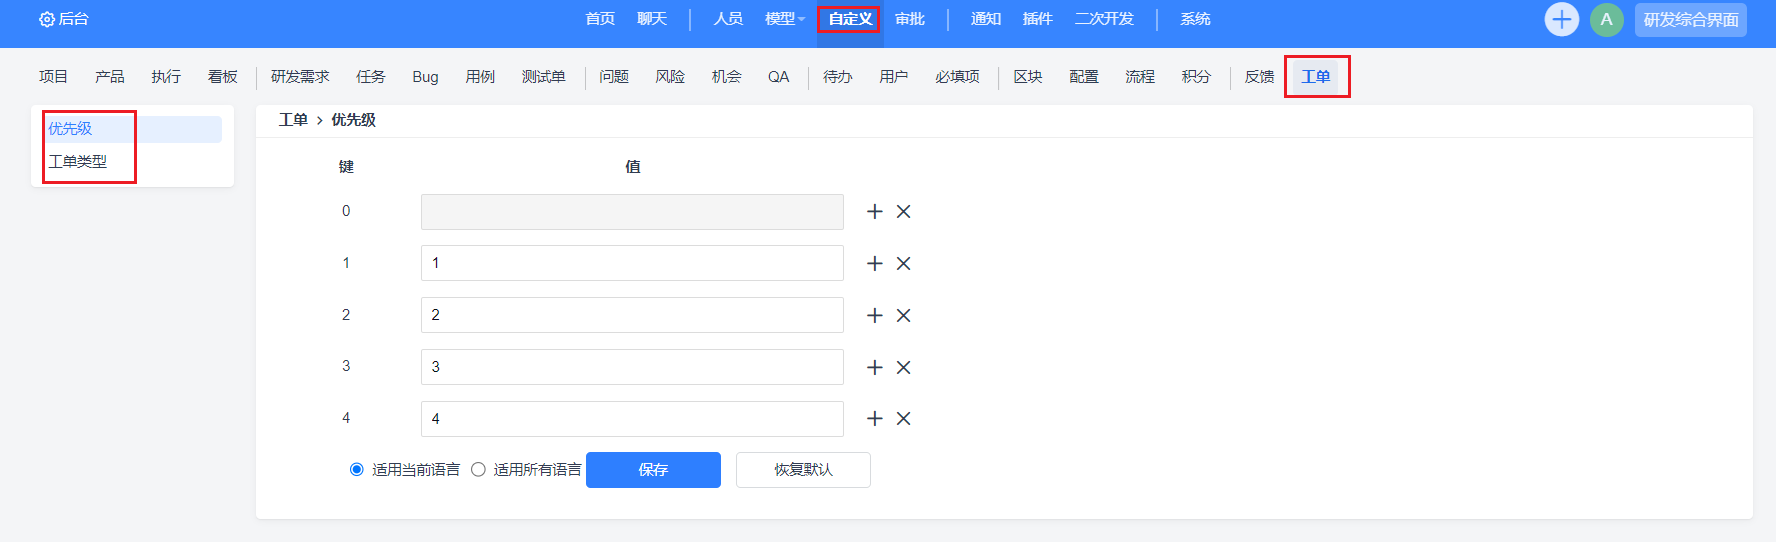Select 适用当前语言 radio option
The width and height of the screenshot is (1776, 542).
357,470
